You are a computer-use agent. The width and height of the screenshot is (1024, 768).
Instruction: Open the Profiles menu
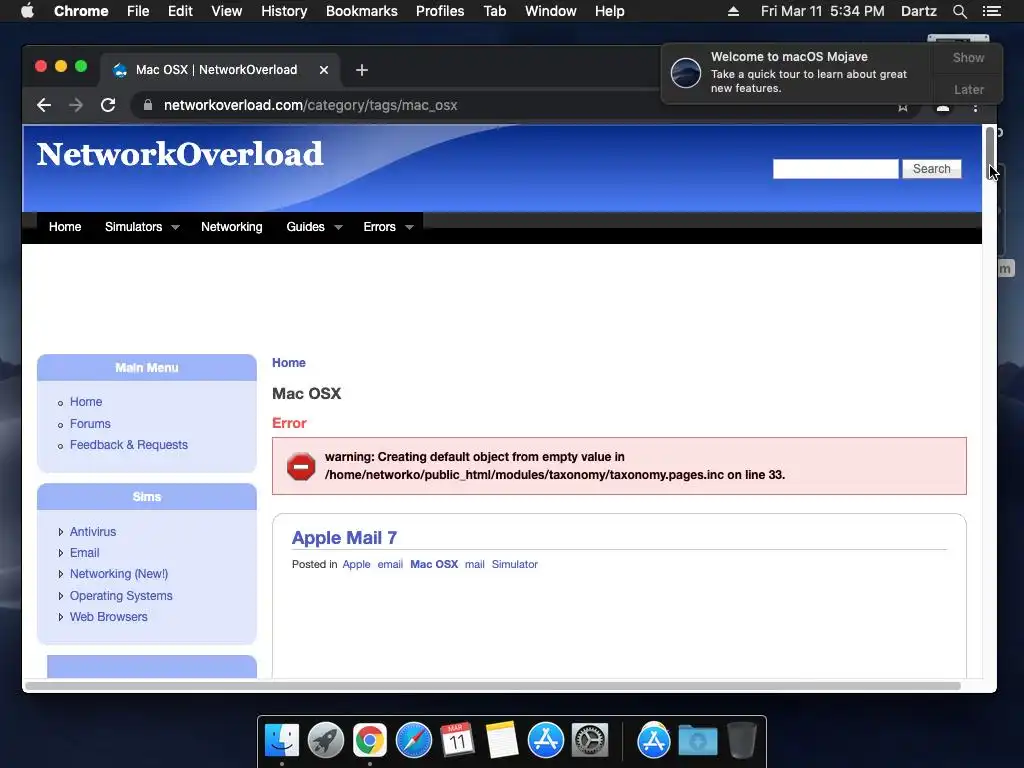pyautogui.click(x=440, y=11)
